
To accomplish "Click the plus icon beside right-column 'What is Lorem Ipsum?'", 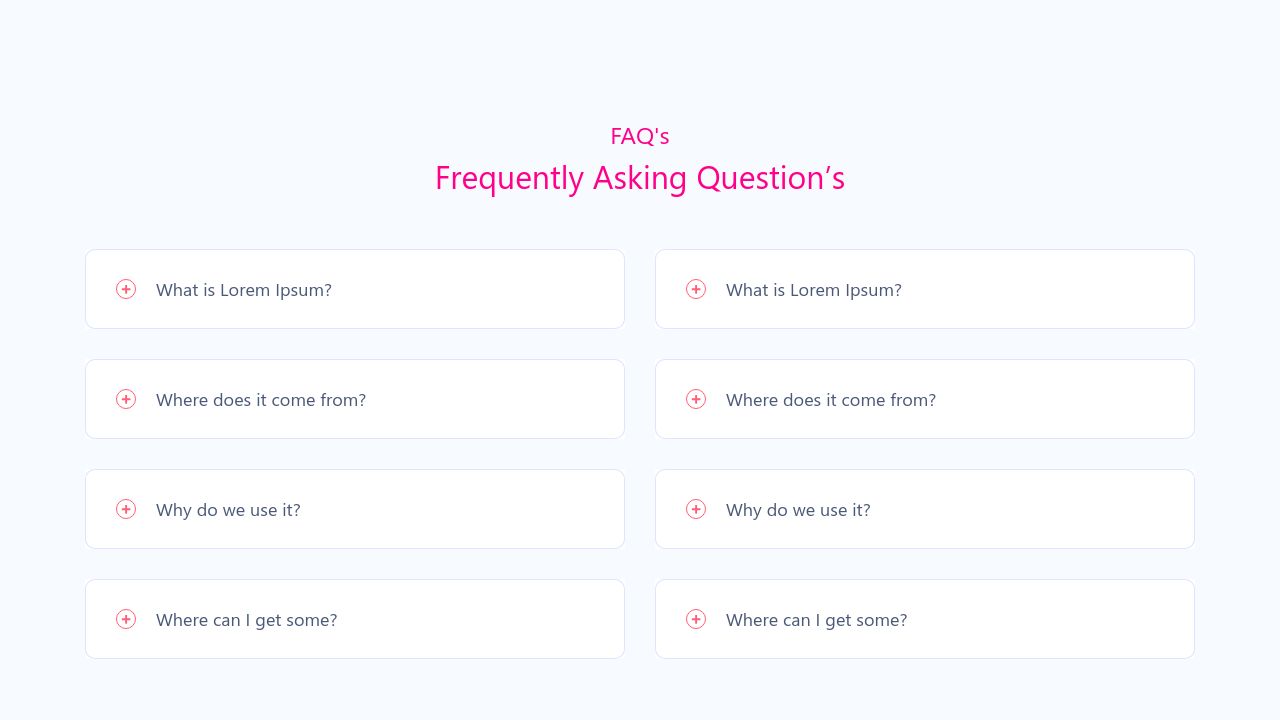I will 696,289.
